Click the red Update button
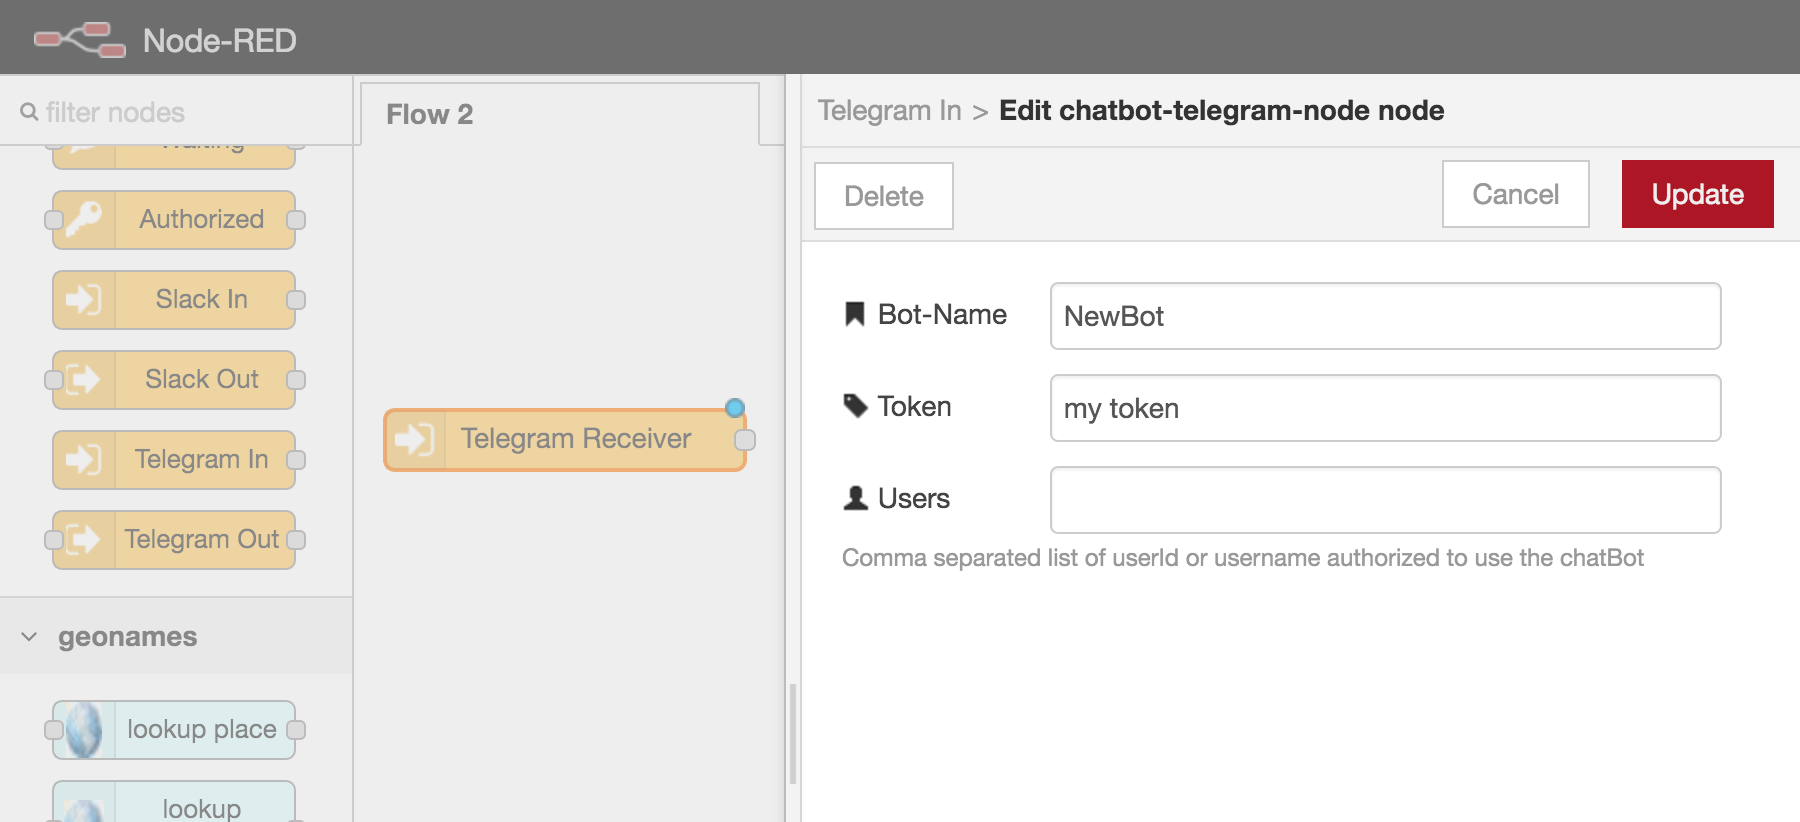1800x822 pixels. coord(1698,194)
